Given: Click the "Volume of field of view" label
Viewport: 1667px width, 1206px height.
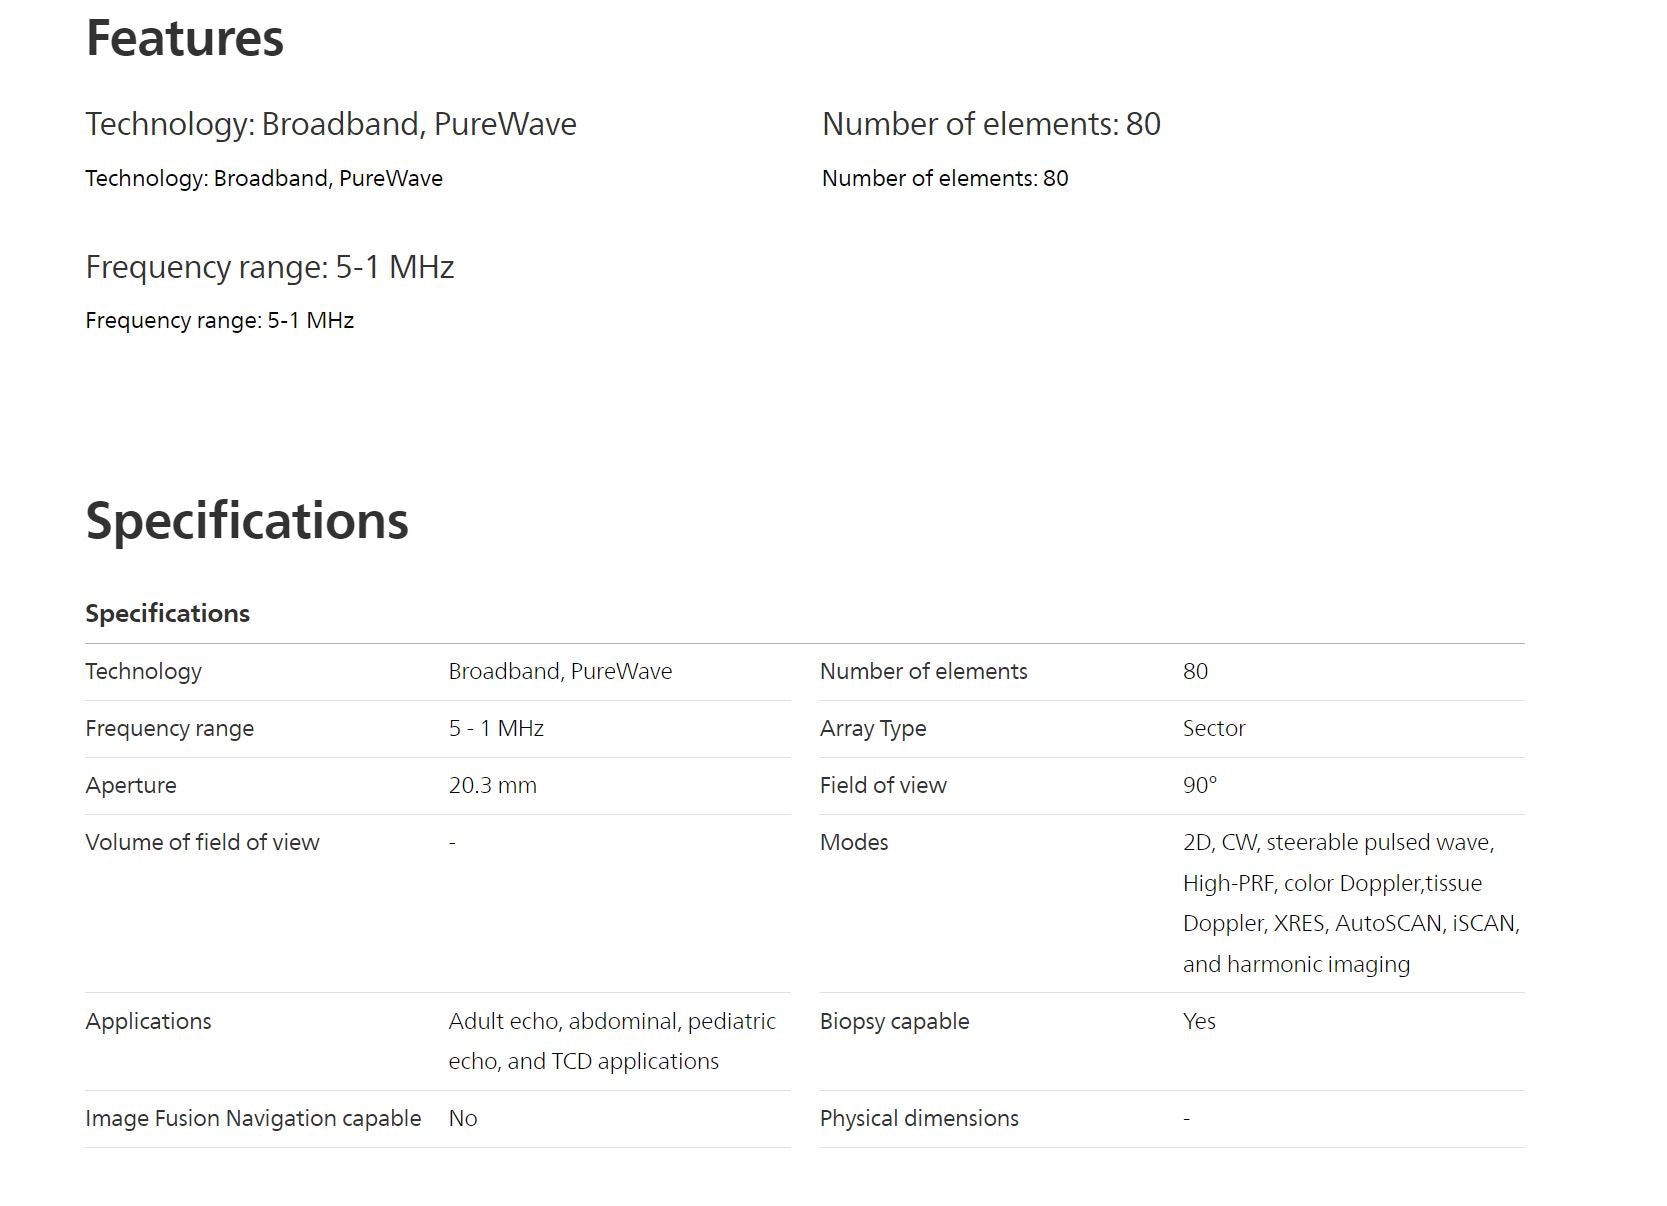Looking at the screenshot, I should [x=202, y=842].
